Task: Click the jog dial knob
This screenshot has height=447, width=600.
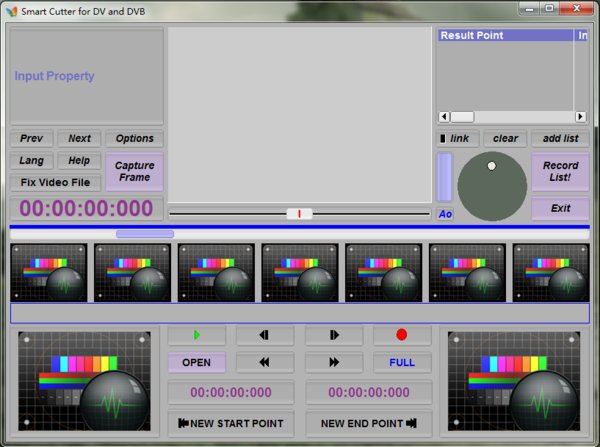Action: pos(491,166)
